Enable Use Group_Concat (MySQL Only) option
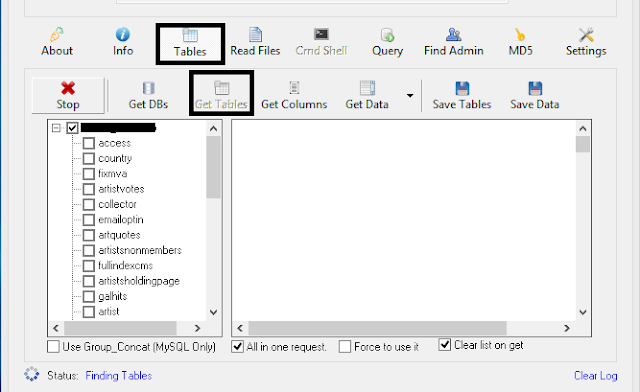 [53, 347]
